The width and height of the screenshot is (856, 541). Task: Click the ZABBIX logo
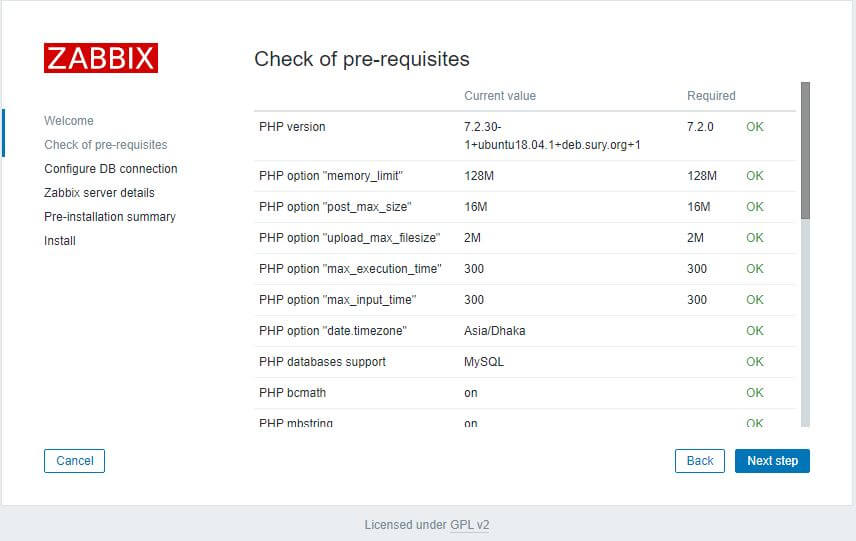pyautogui.click(x=101, y=57)
